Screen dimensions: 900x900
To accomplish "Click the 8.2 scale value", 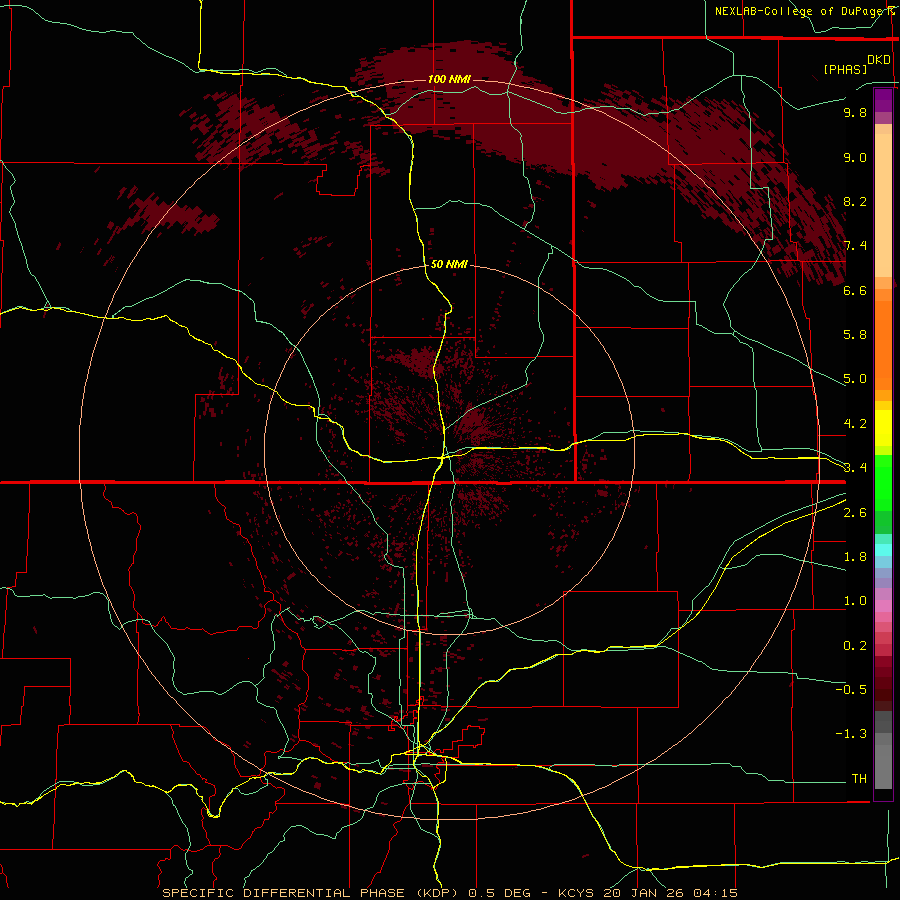I will 855,201.
